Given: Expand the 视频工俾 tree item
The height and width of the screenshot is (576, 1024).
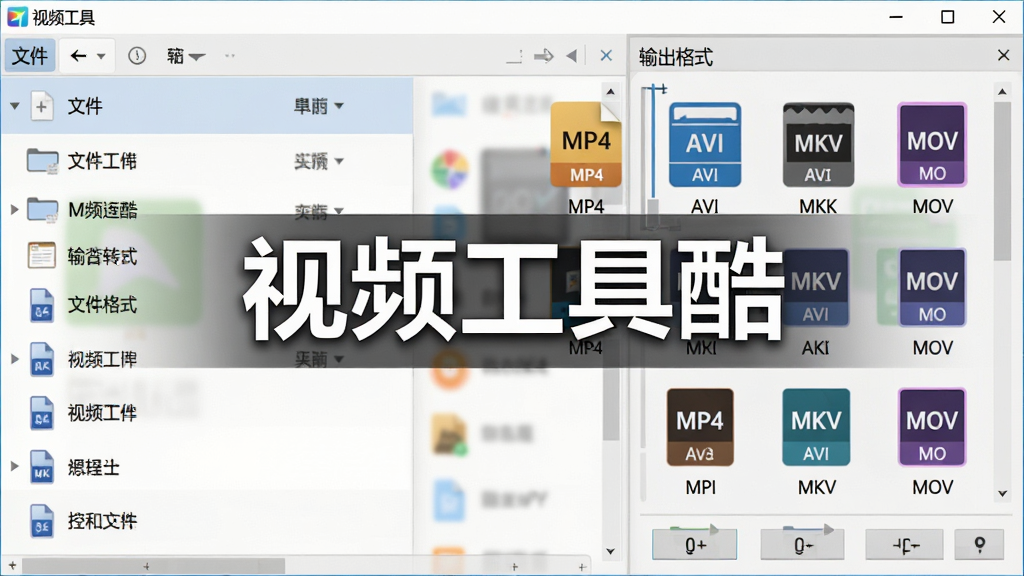Looking at the screenshot, I should coord(14,359).
